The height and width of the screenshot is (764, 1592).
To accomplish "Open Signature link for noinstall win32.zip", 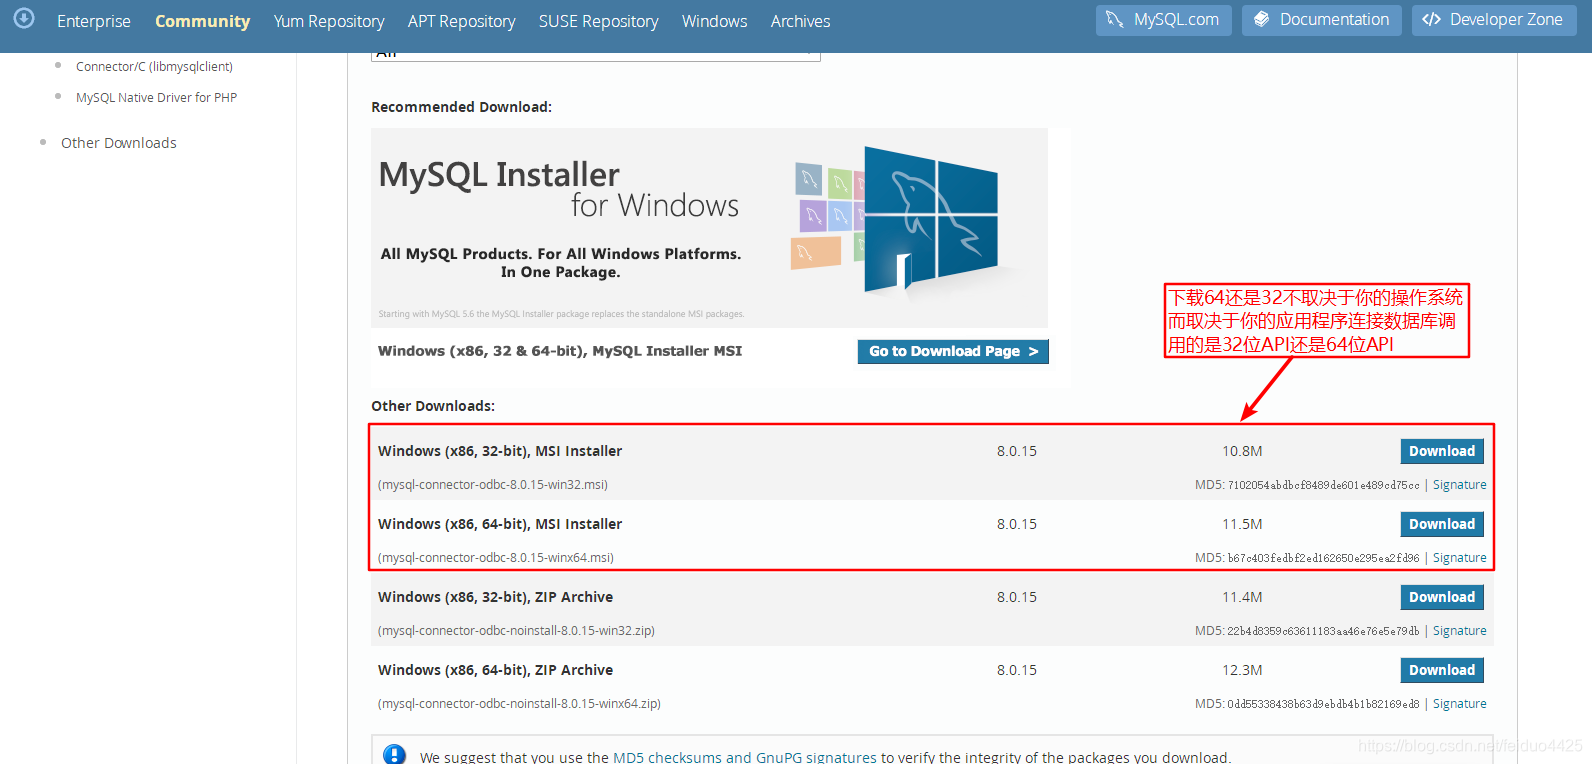I will [x=1460, y=631].
